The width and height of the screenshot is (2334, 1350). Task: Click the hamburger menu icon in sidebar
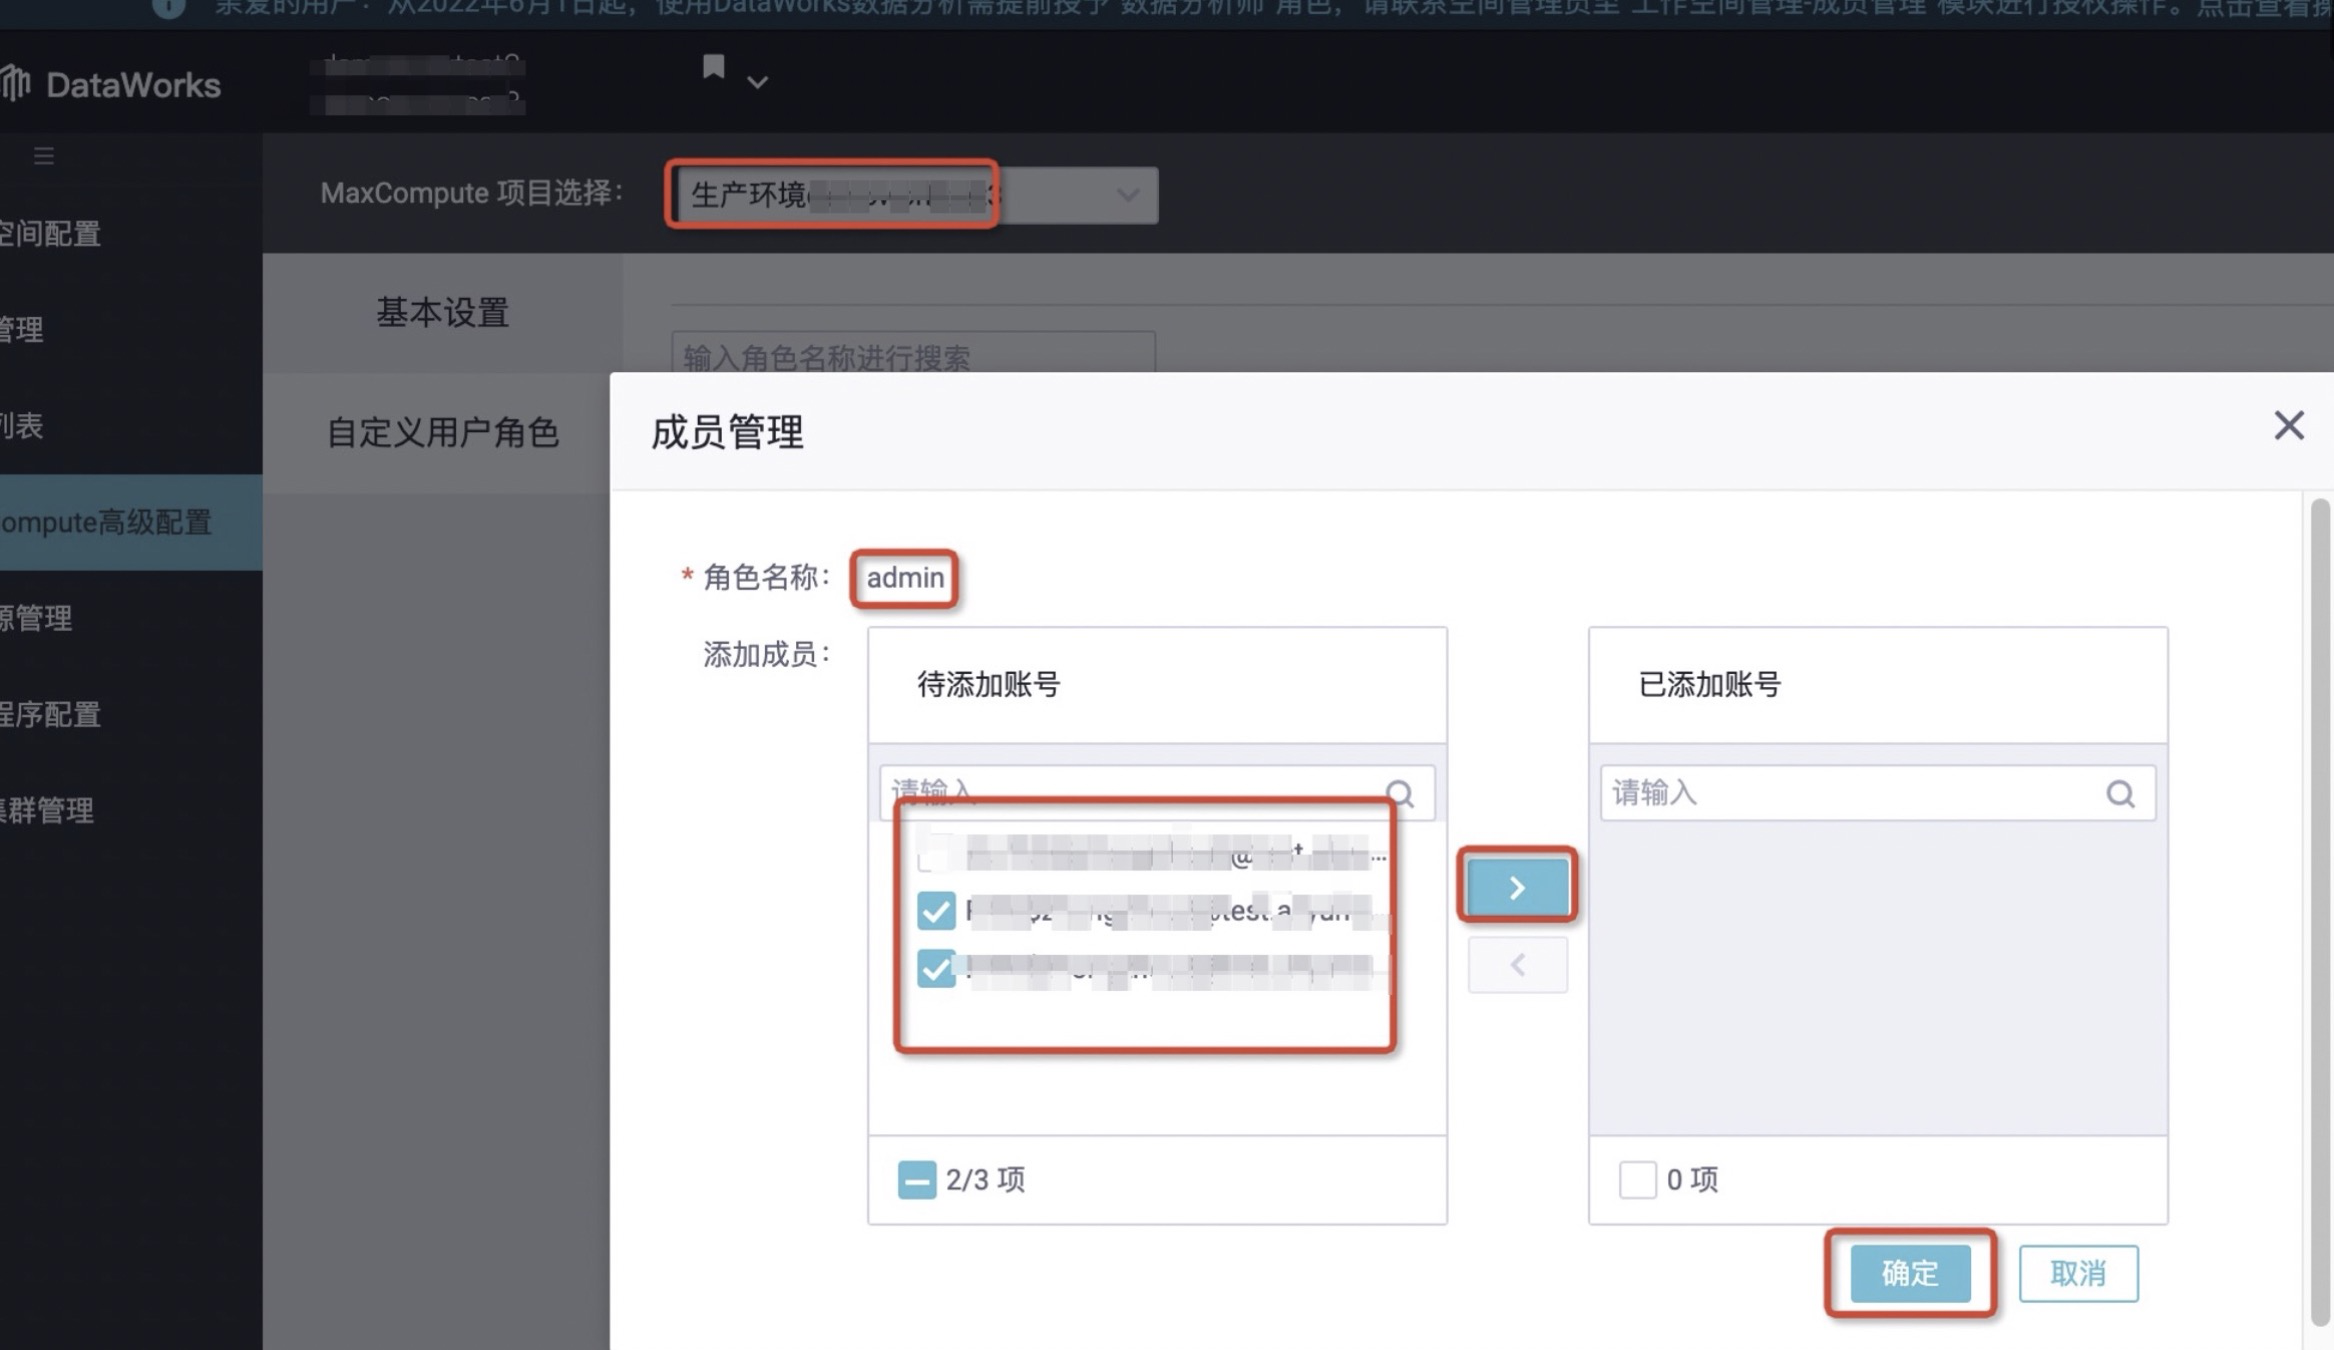[x=44, y=156]
